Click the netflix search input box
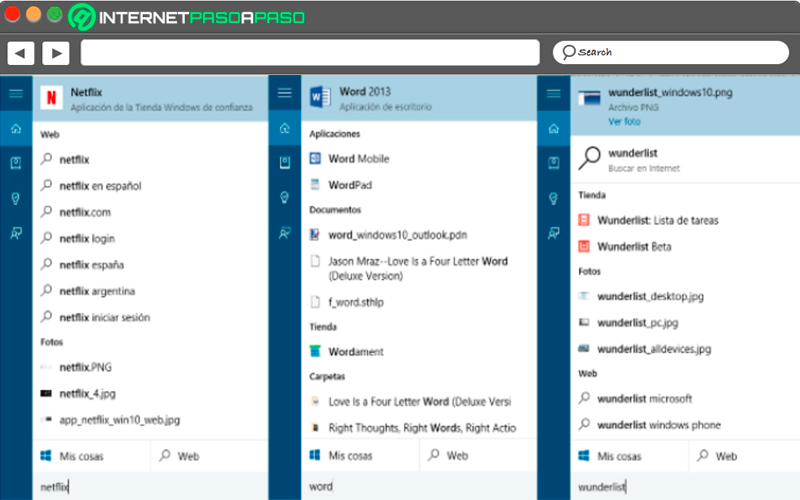 point(151,487)
